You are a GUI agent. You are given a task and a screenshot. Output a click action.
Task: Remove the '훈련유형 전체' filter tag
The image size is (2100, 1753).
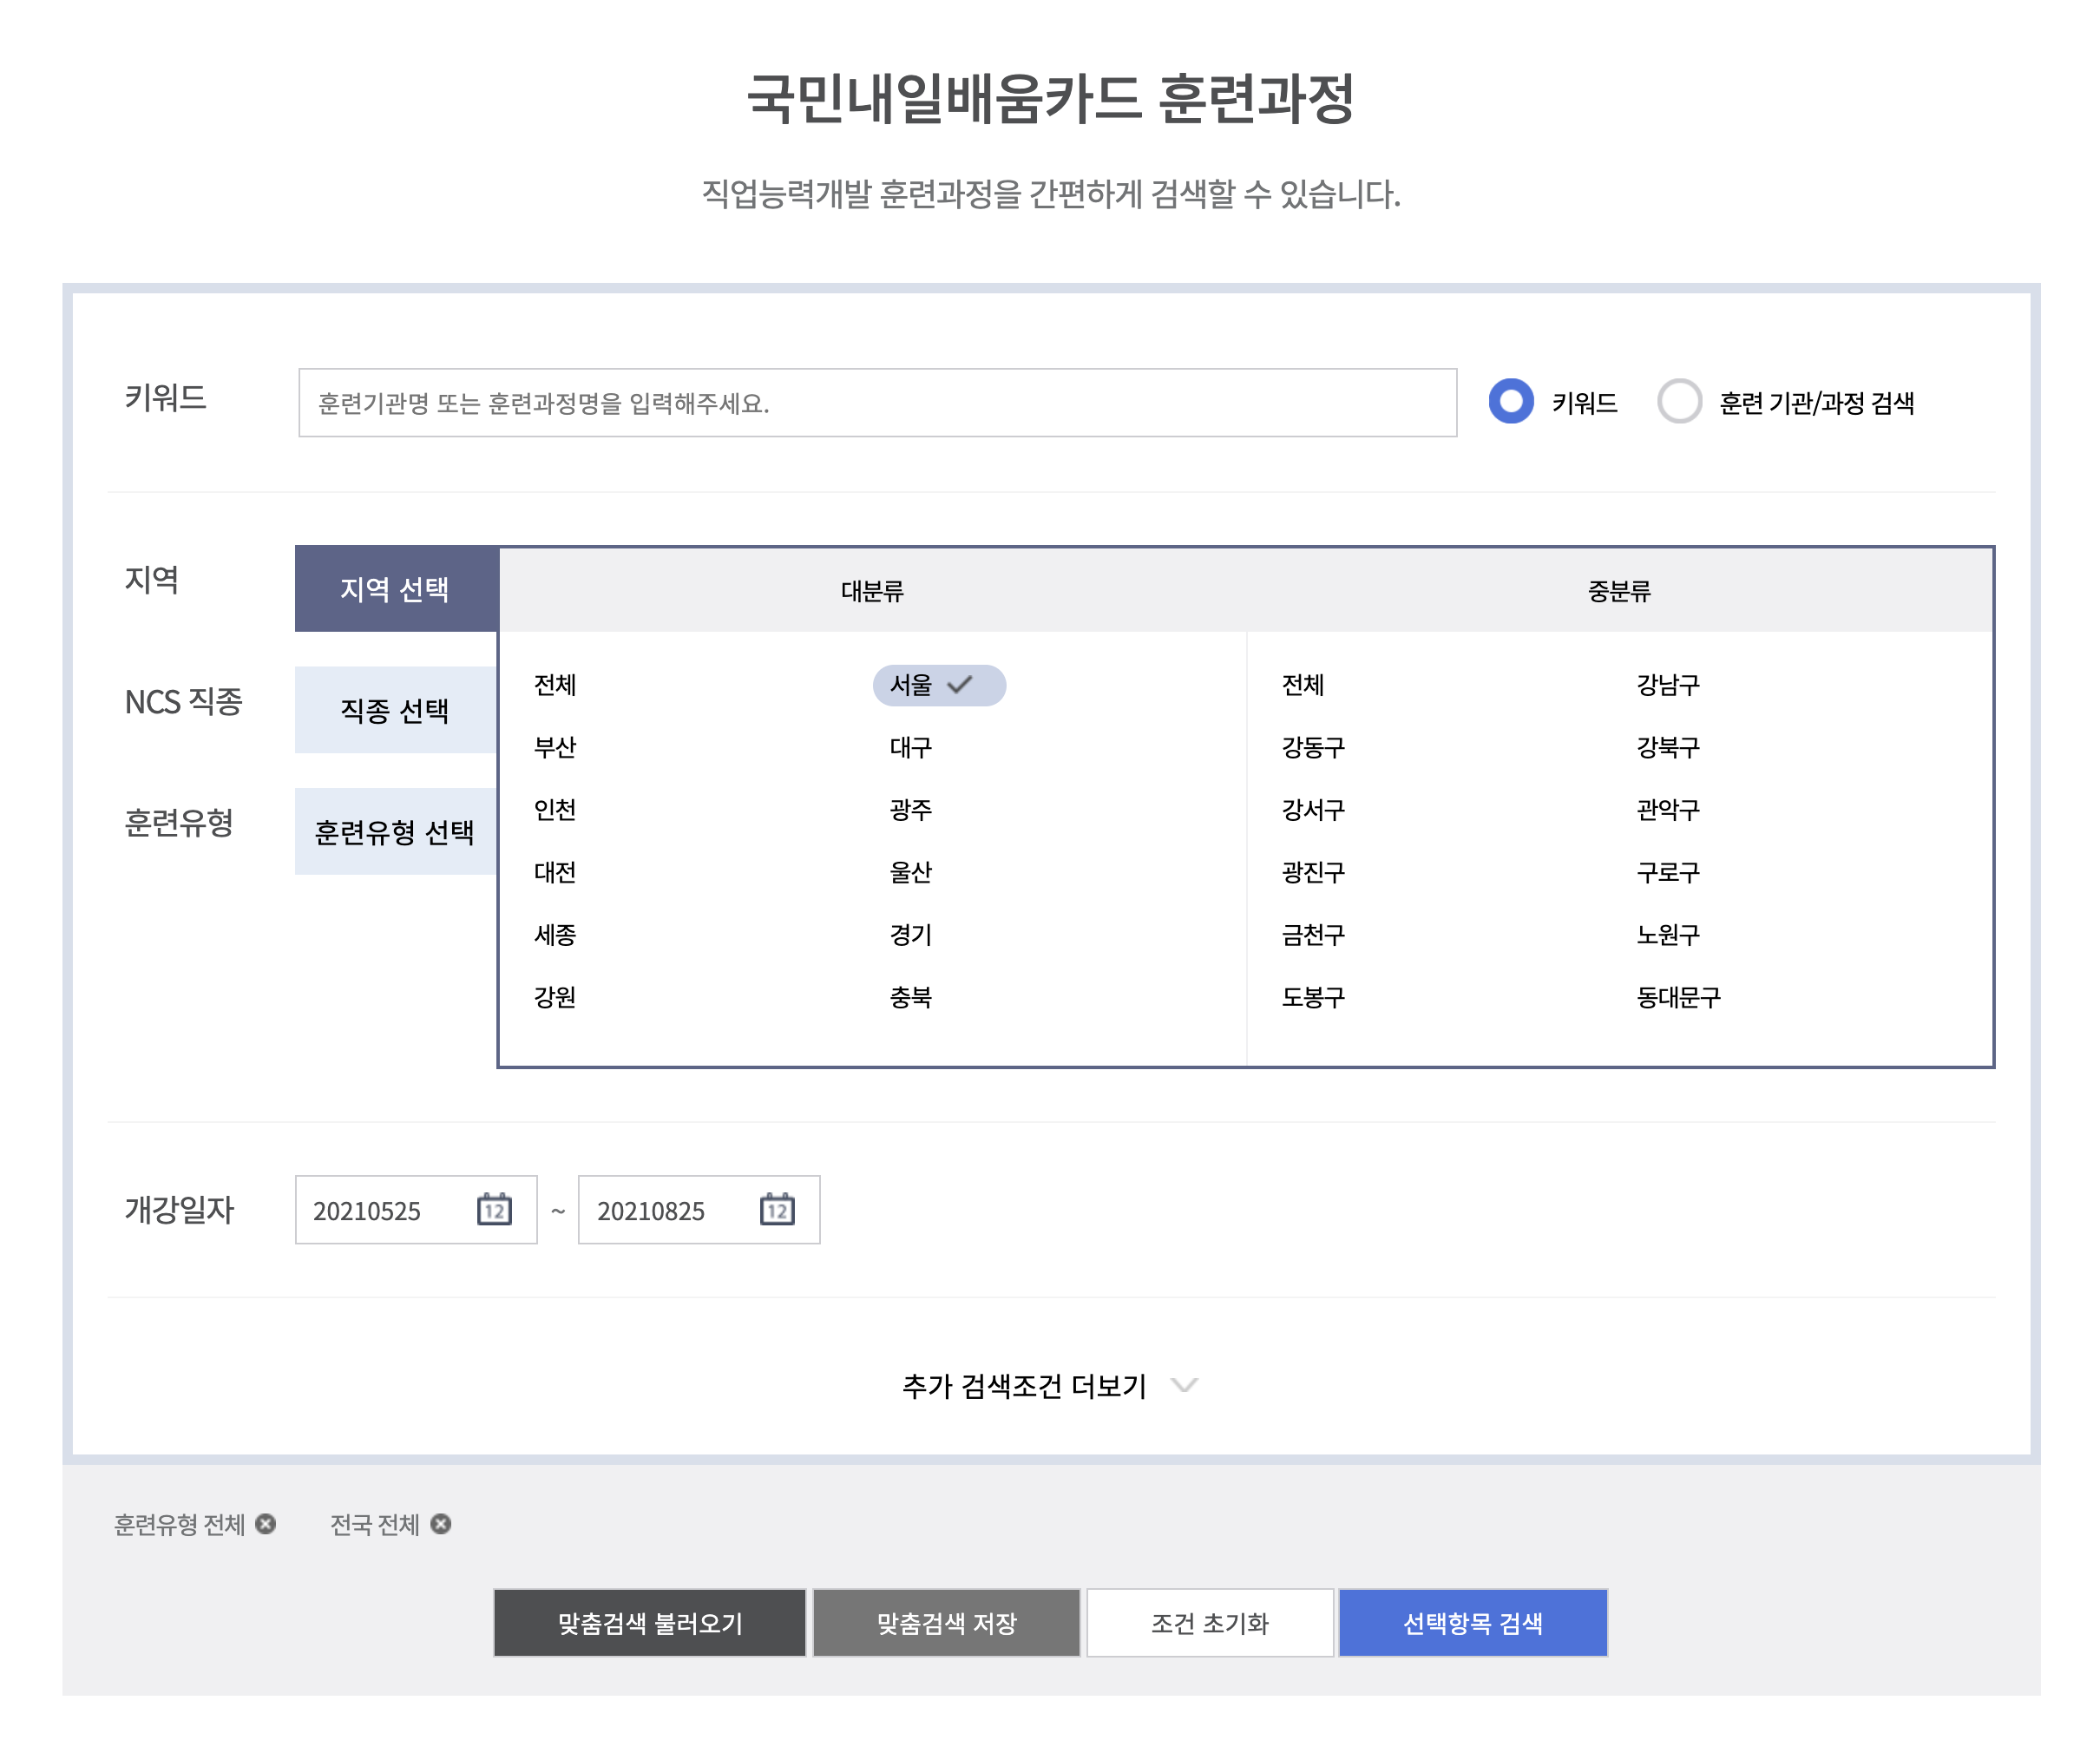265,1523
